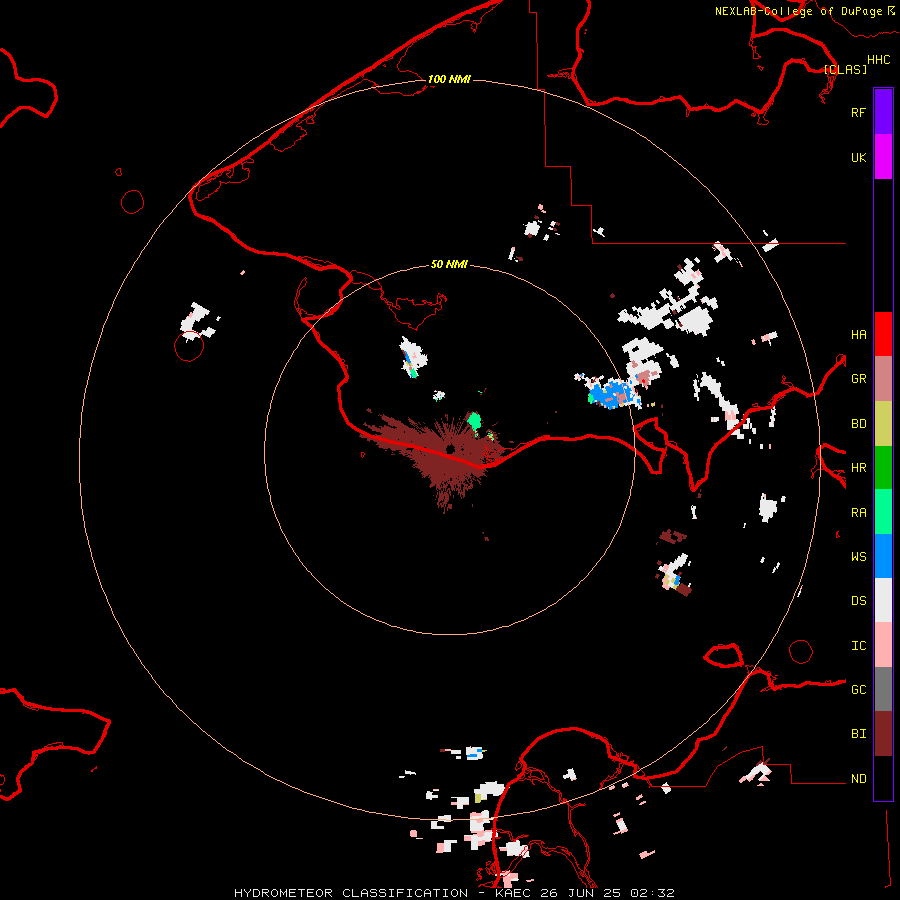Click the HYDROMETEOR CLASSIFICATION title text
900x900 pixels.
coord(351,893)
